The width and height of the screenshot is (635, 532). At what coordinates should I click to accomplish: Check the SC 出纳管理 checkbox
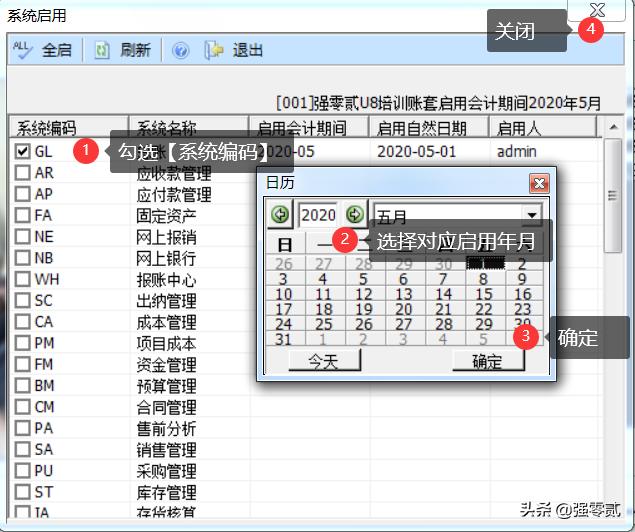pos(23,300)
